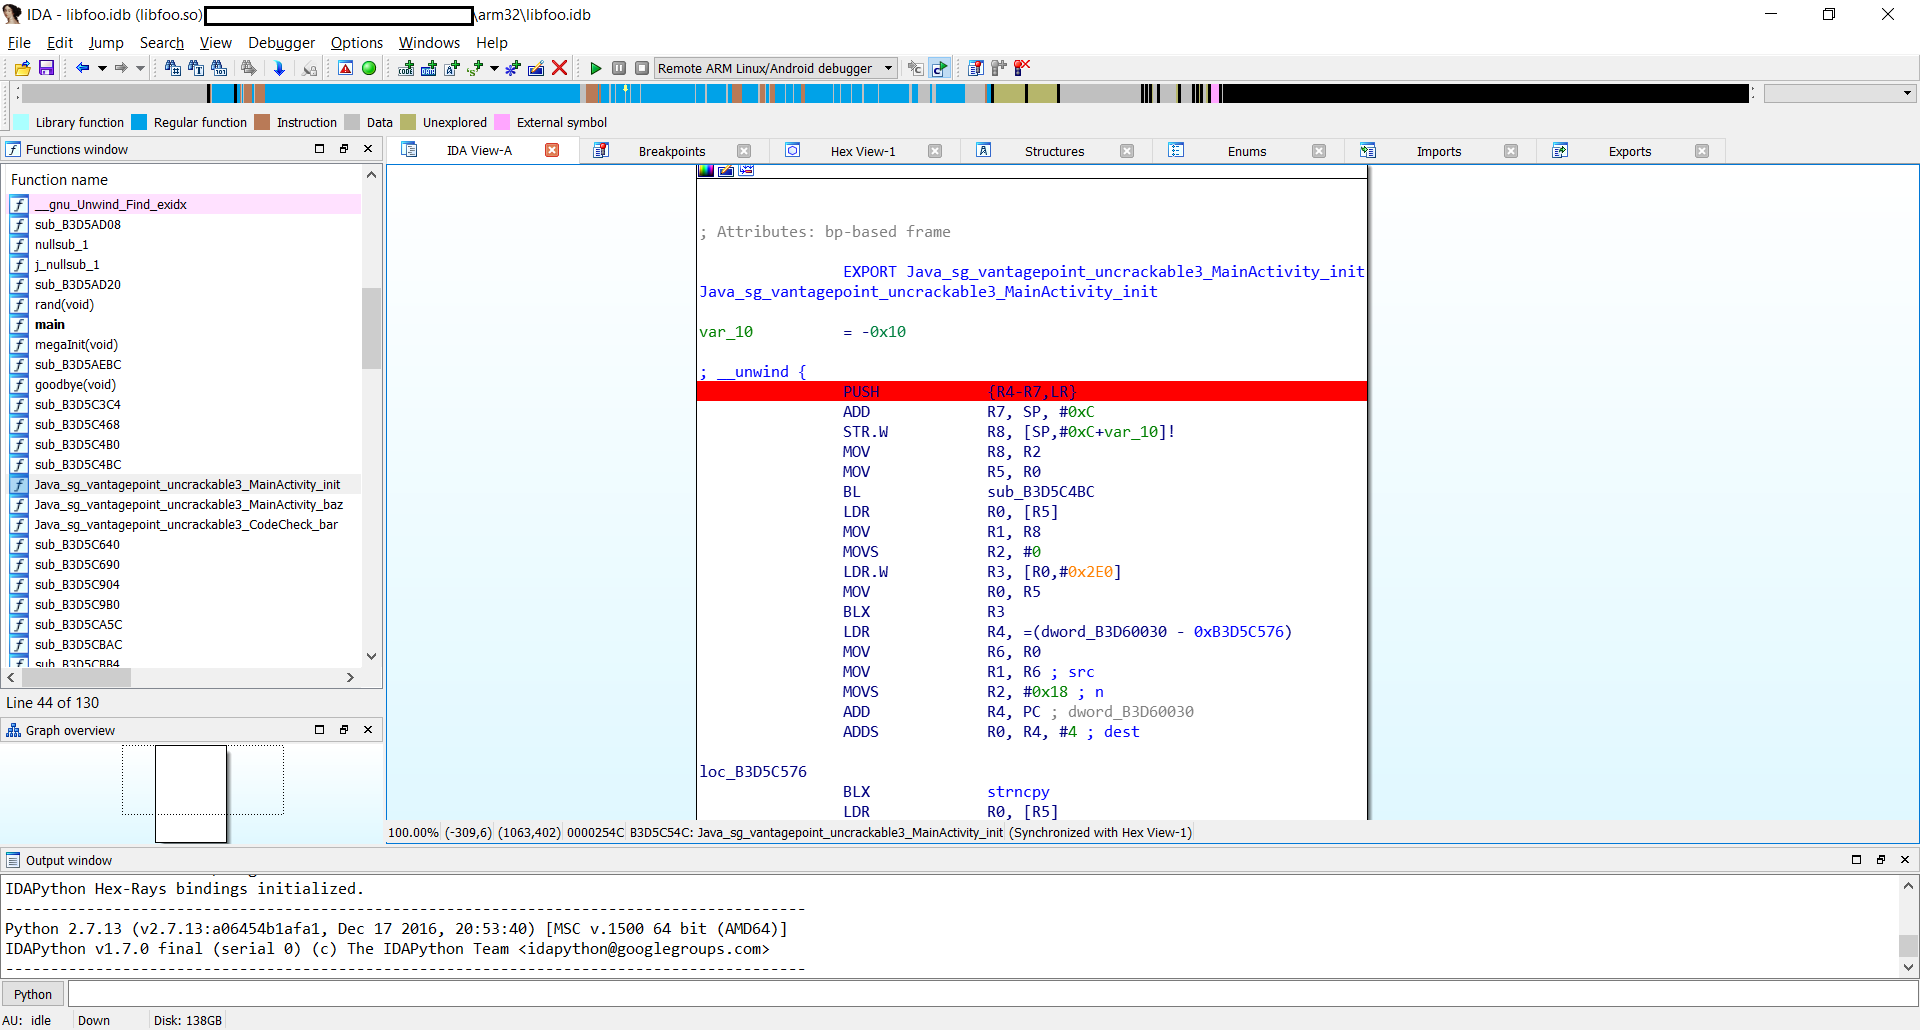Click the convert-to-data toolbar icon

pyautogui.click(x=429, y=68)
